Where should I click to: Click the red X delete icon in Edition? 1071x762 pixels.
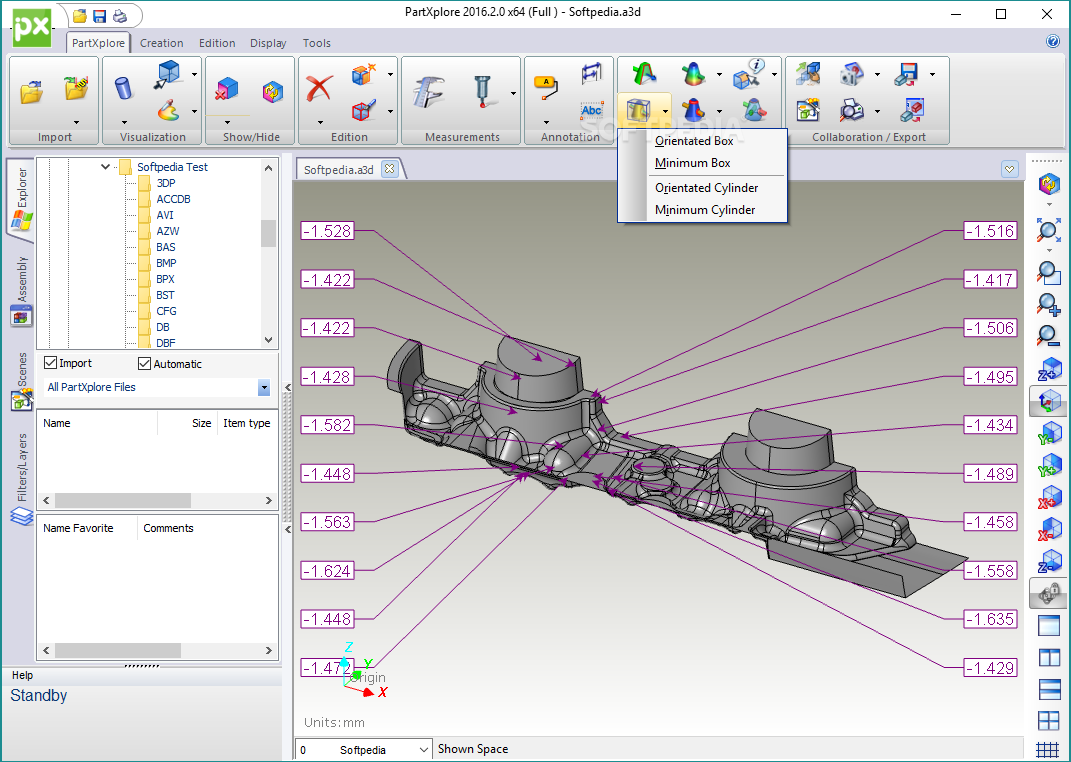319,89
